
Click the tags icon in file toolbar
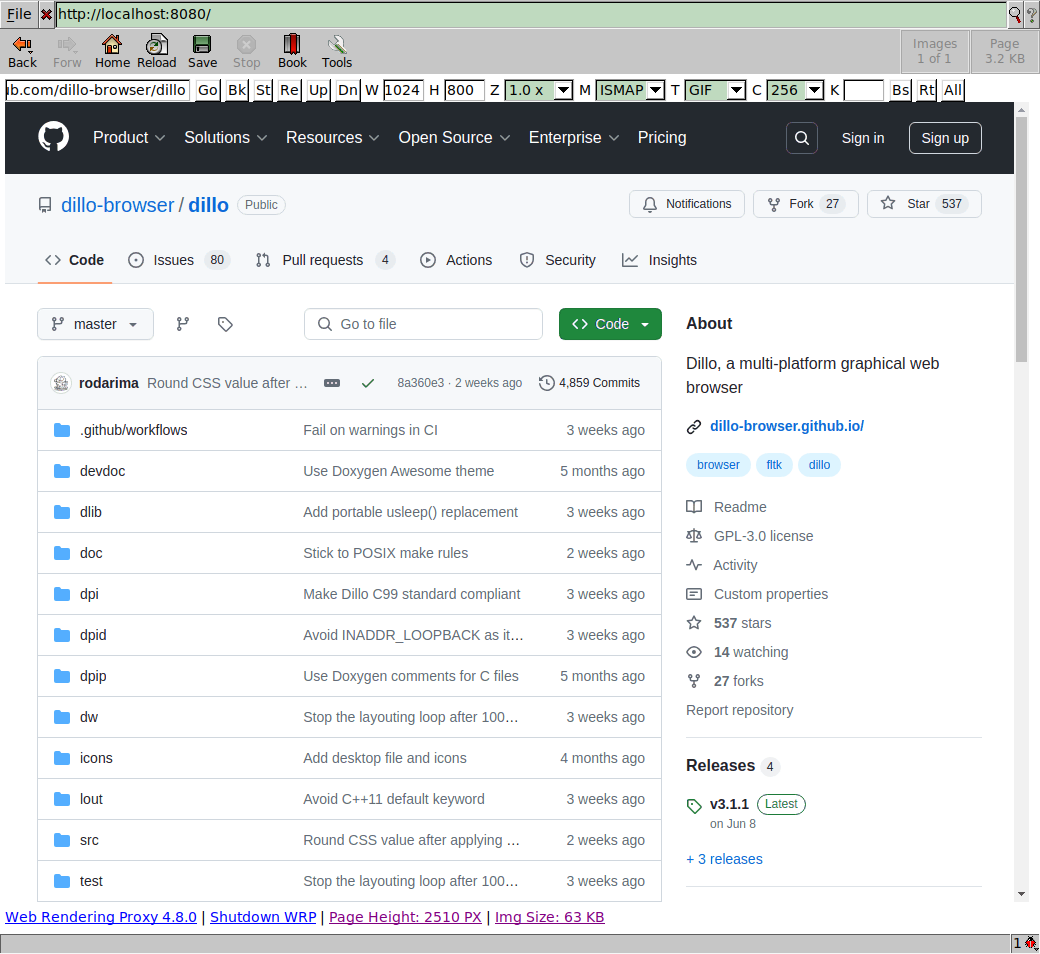225,324
